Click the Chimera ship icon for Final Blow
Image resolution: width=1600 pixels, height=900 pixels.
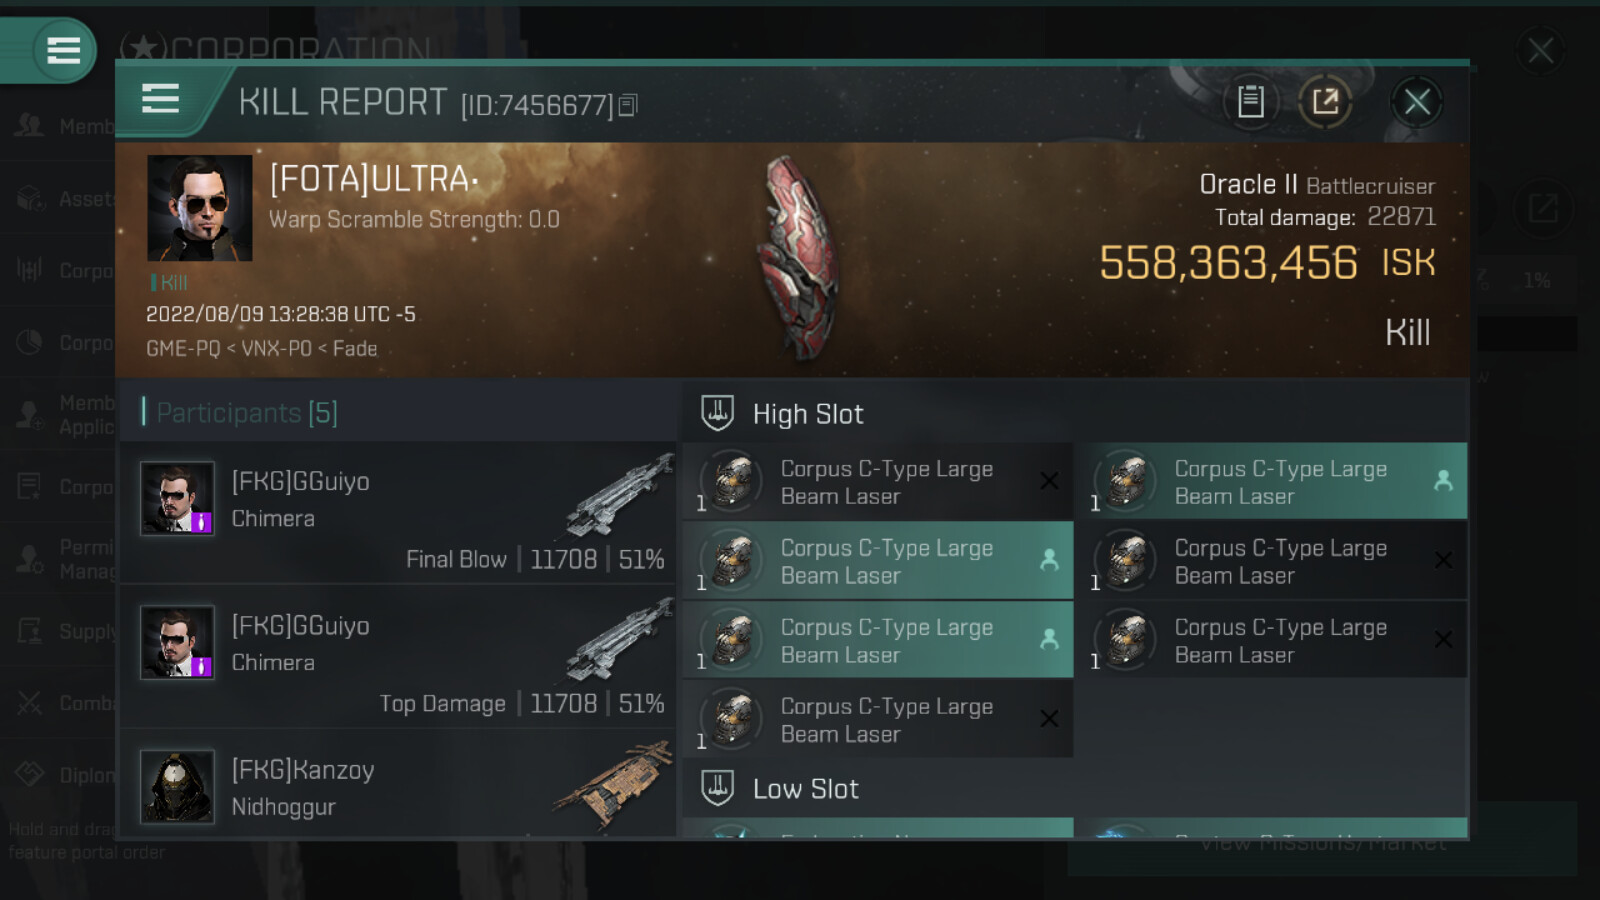[620, 495]
